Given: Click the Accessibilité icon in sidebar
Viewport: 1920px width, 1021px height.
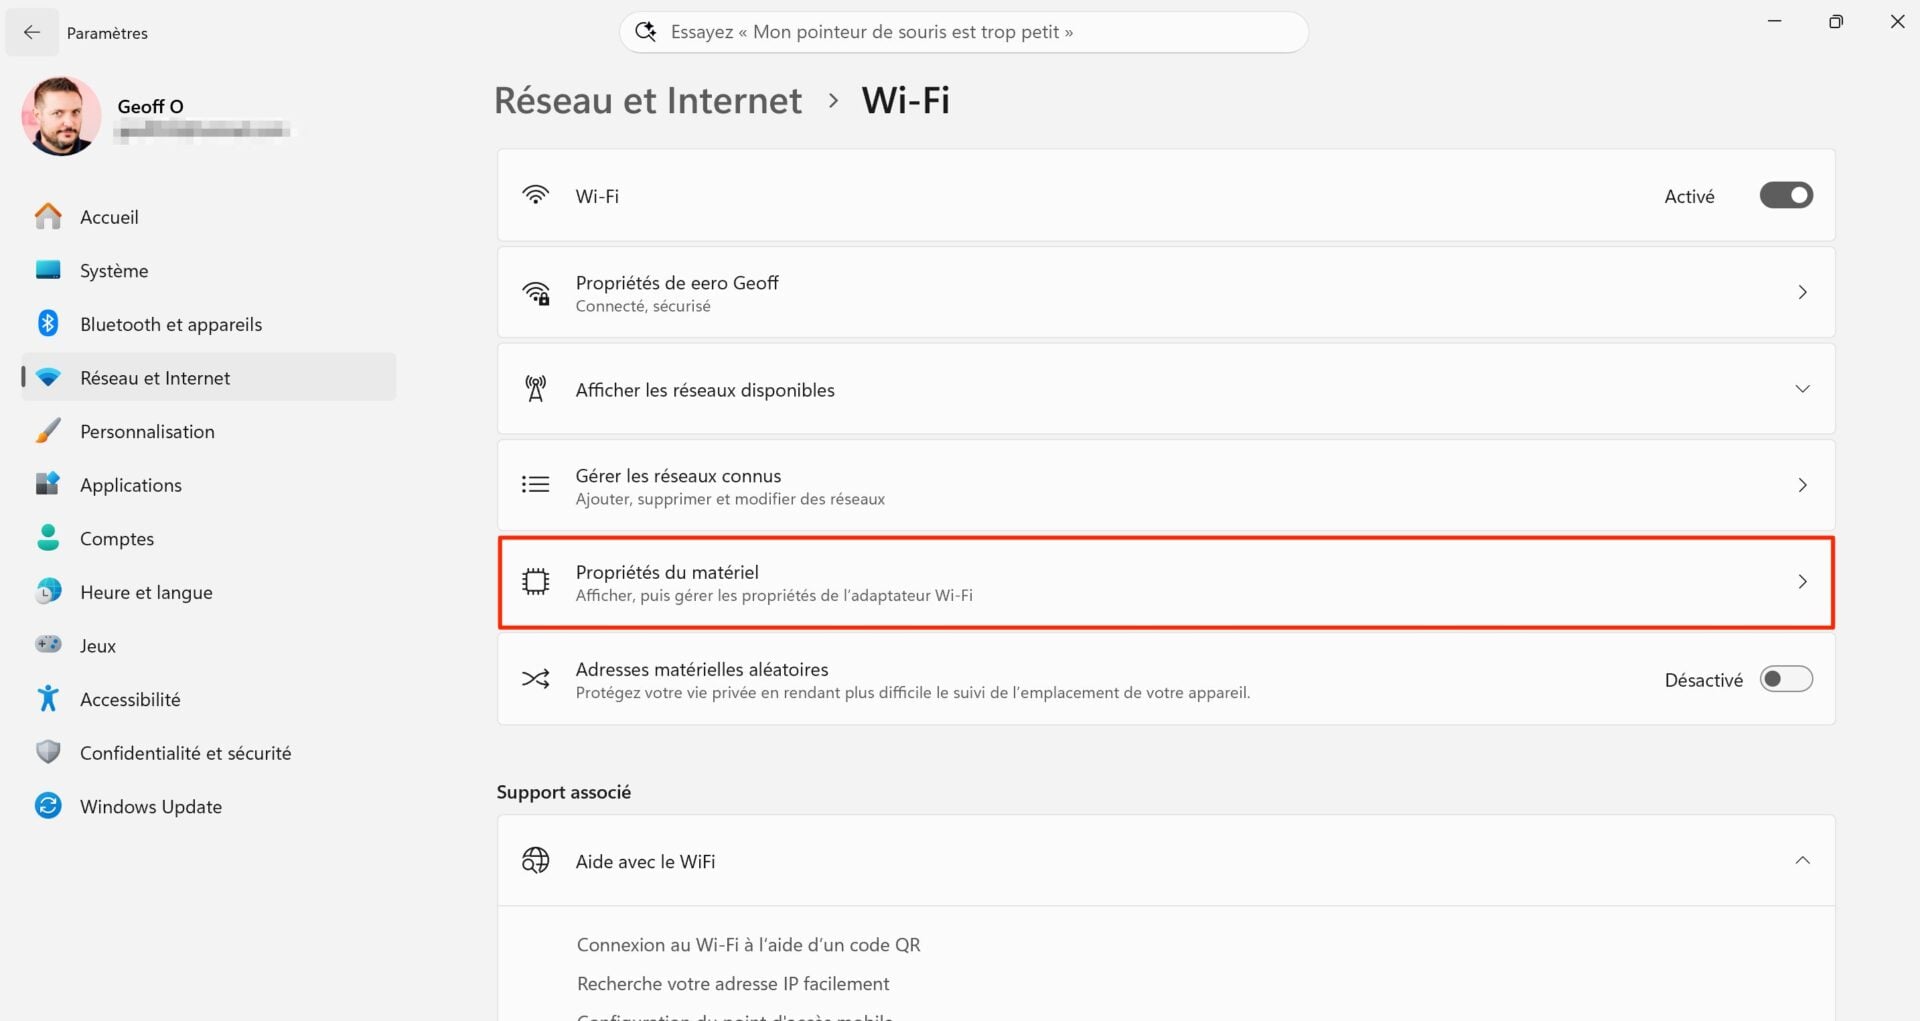Looking at the screenshot, I should click(x=48, y=698).
